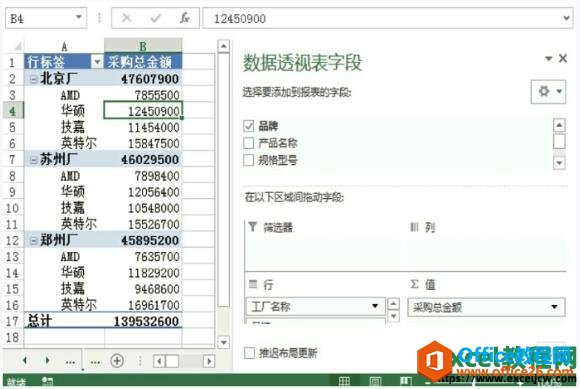Check the 规格型号 field checkbox
This screenshot has height=389, width=580.
(249, 160)
